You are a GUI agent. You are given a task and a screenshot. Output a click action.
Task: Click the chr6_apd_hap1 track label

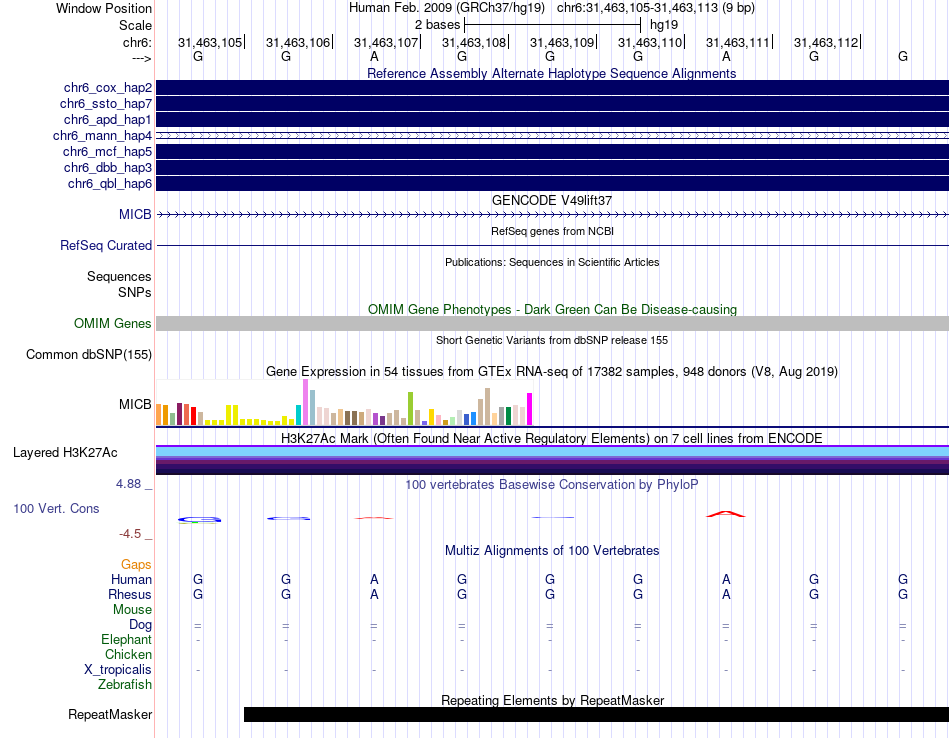click(107, 120)
